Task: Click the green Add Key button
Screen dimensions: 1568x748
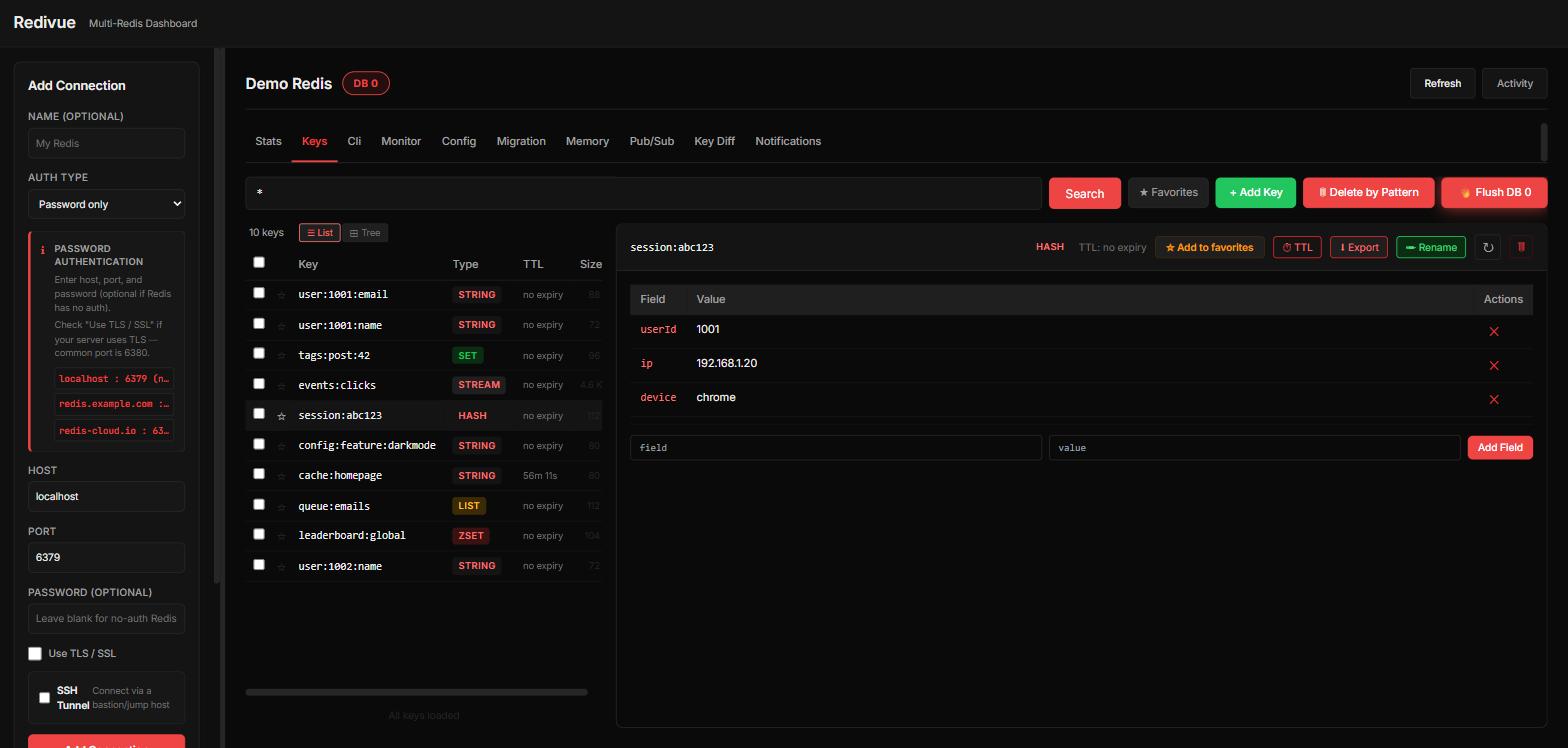Action: pyautogui.click(x=1255, y=192)
